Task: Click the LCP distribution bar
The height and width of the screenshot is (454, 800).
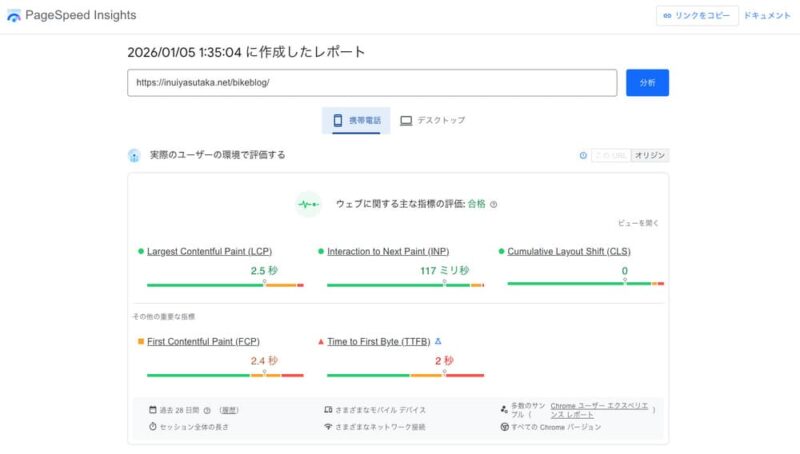Action: point(225,285)
